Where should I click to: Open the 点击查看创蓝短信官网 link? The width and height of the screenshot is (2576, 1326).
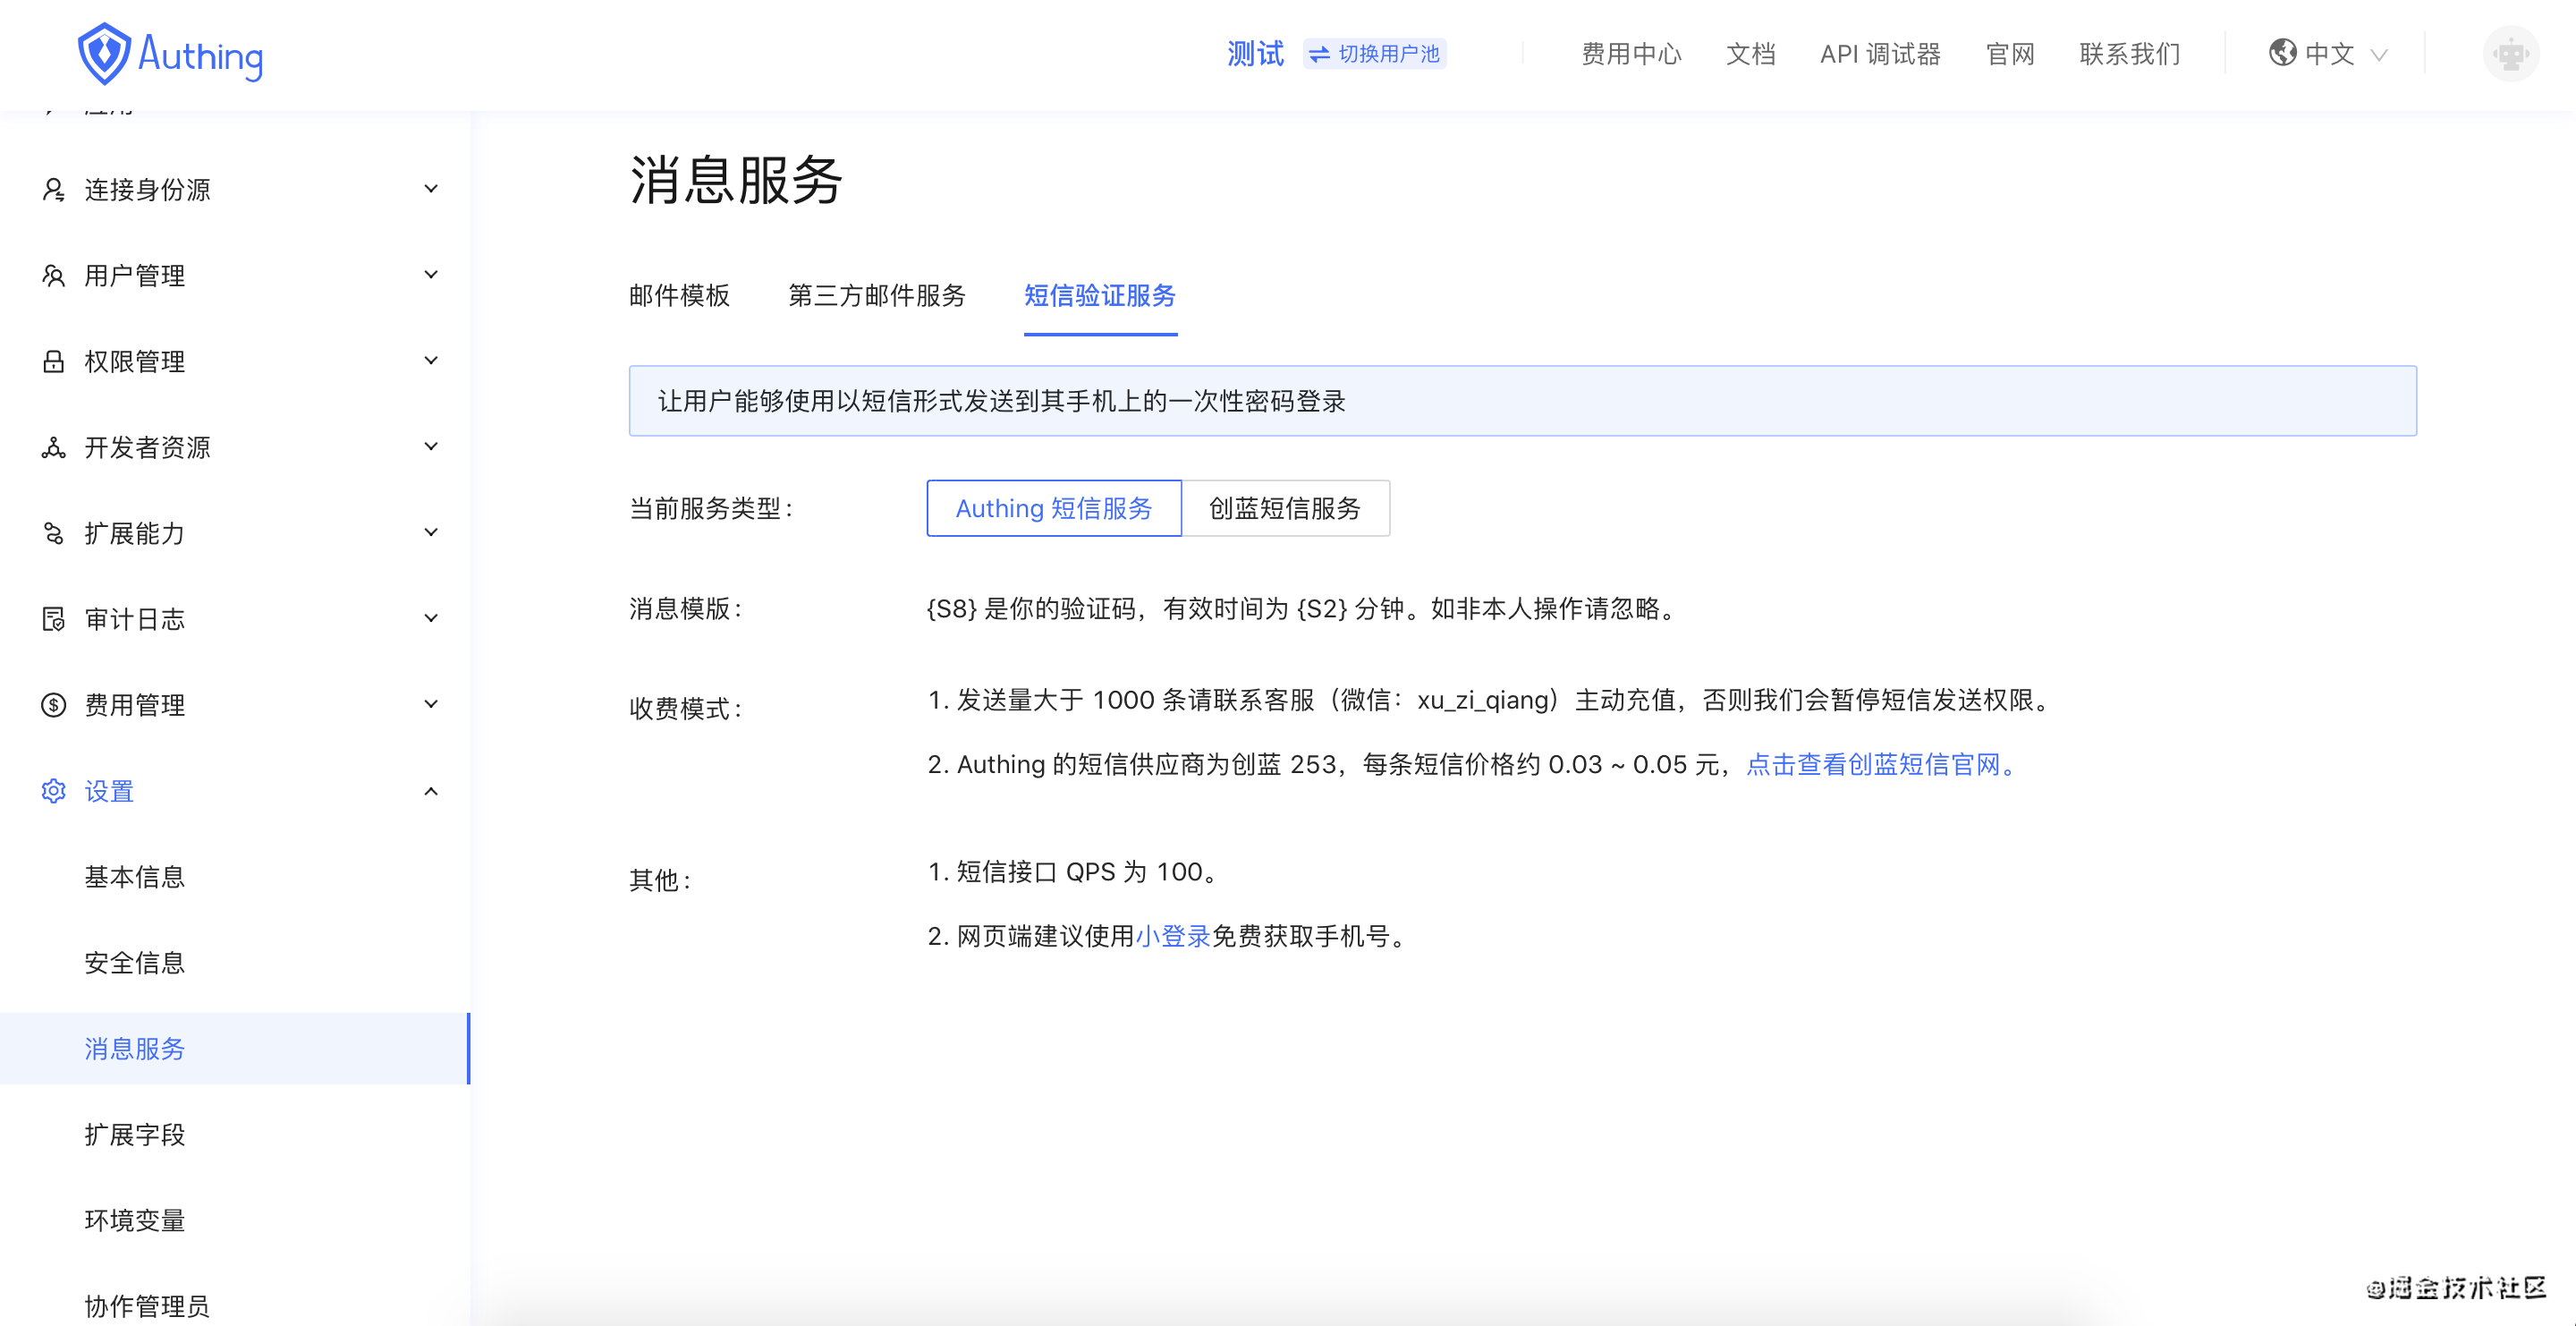click(x=1880, y=765)
